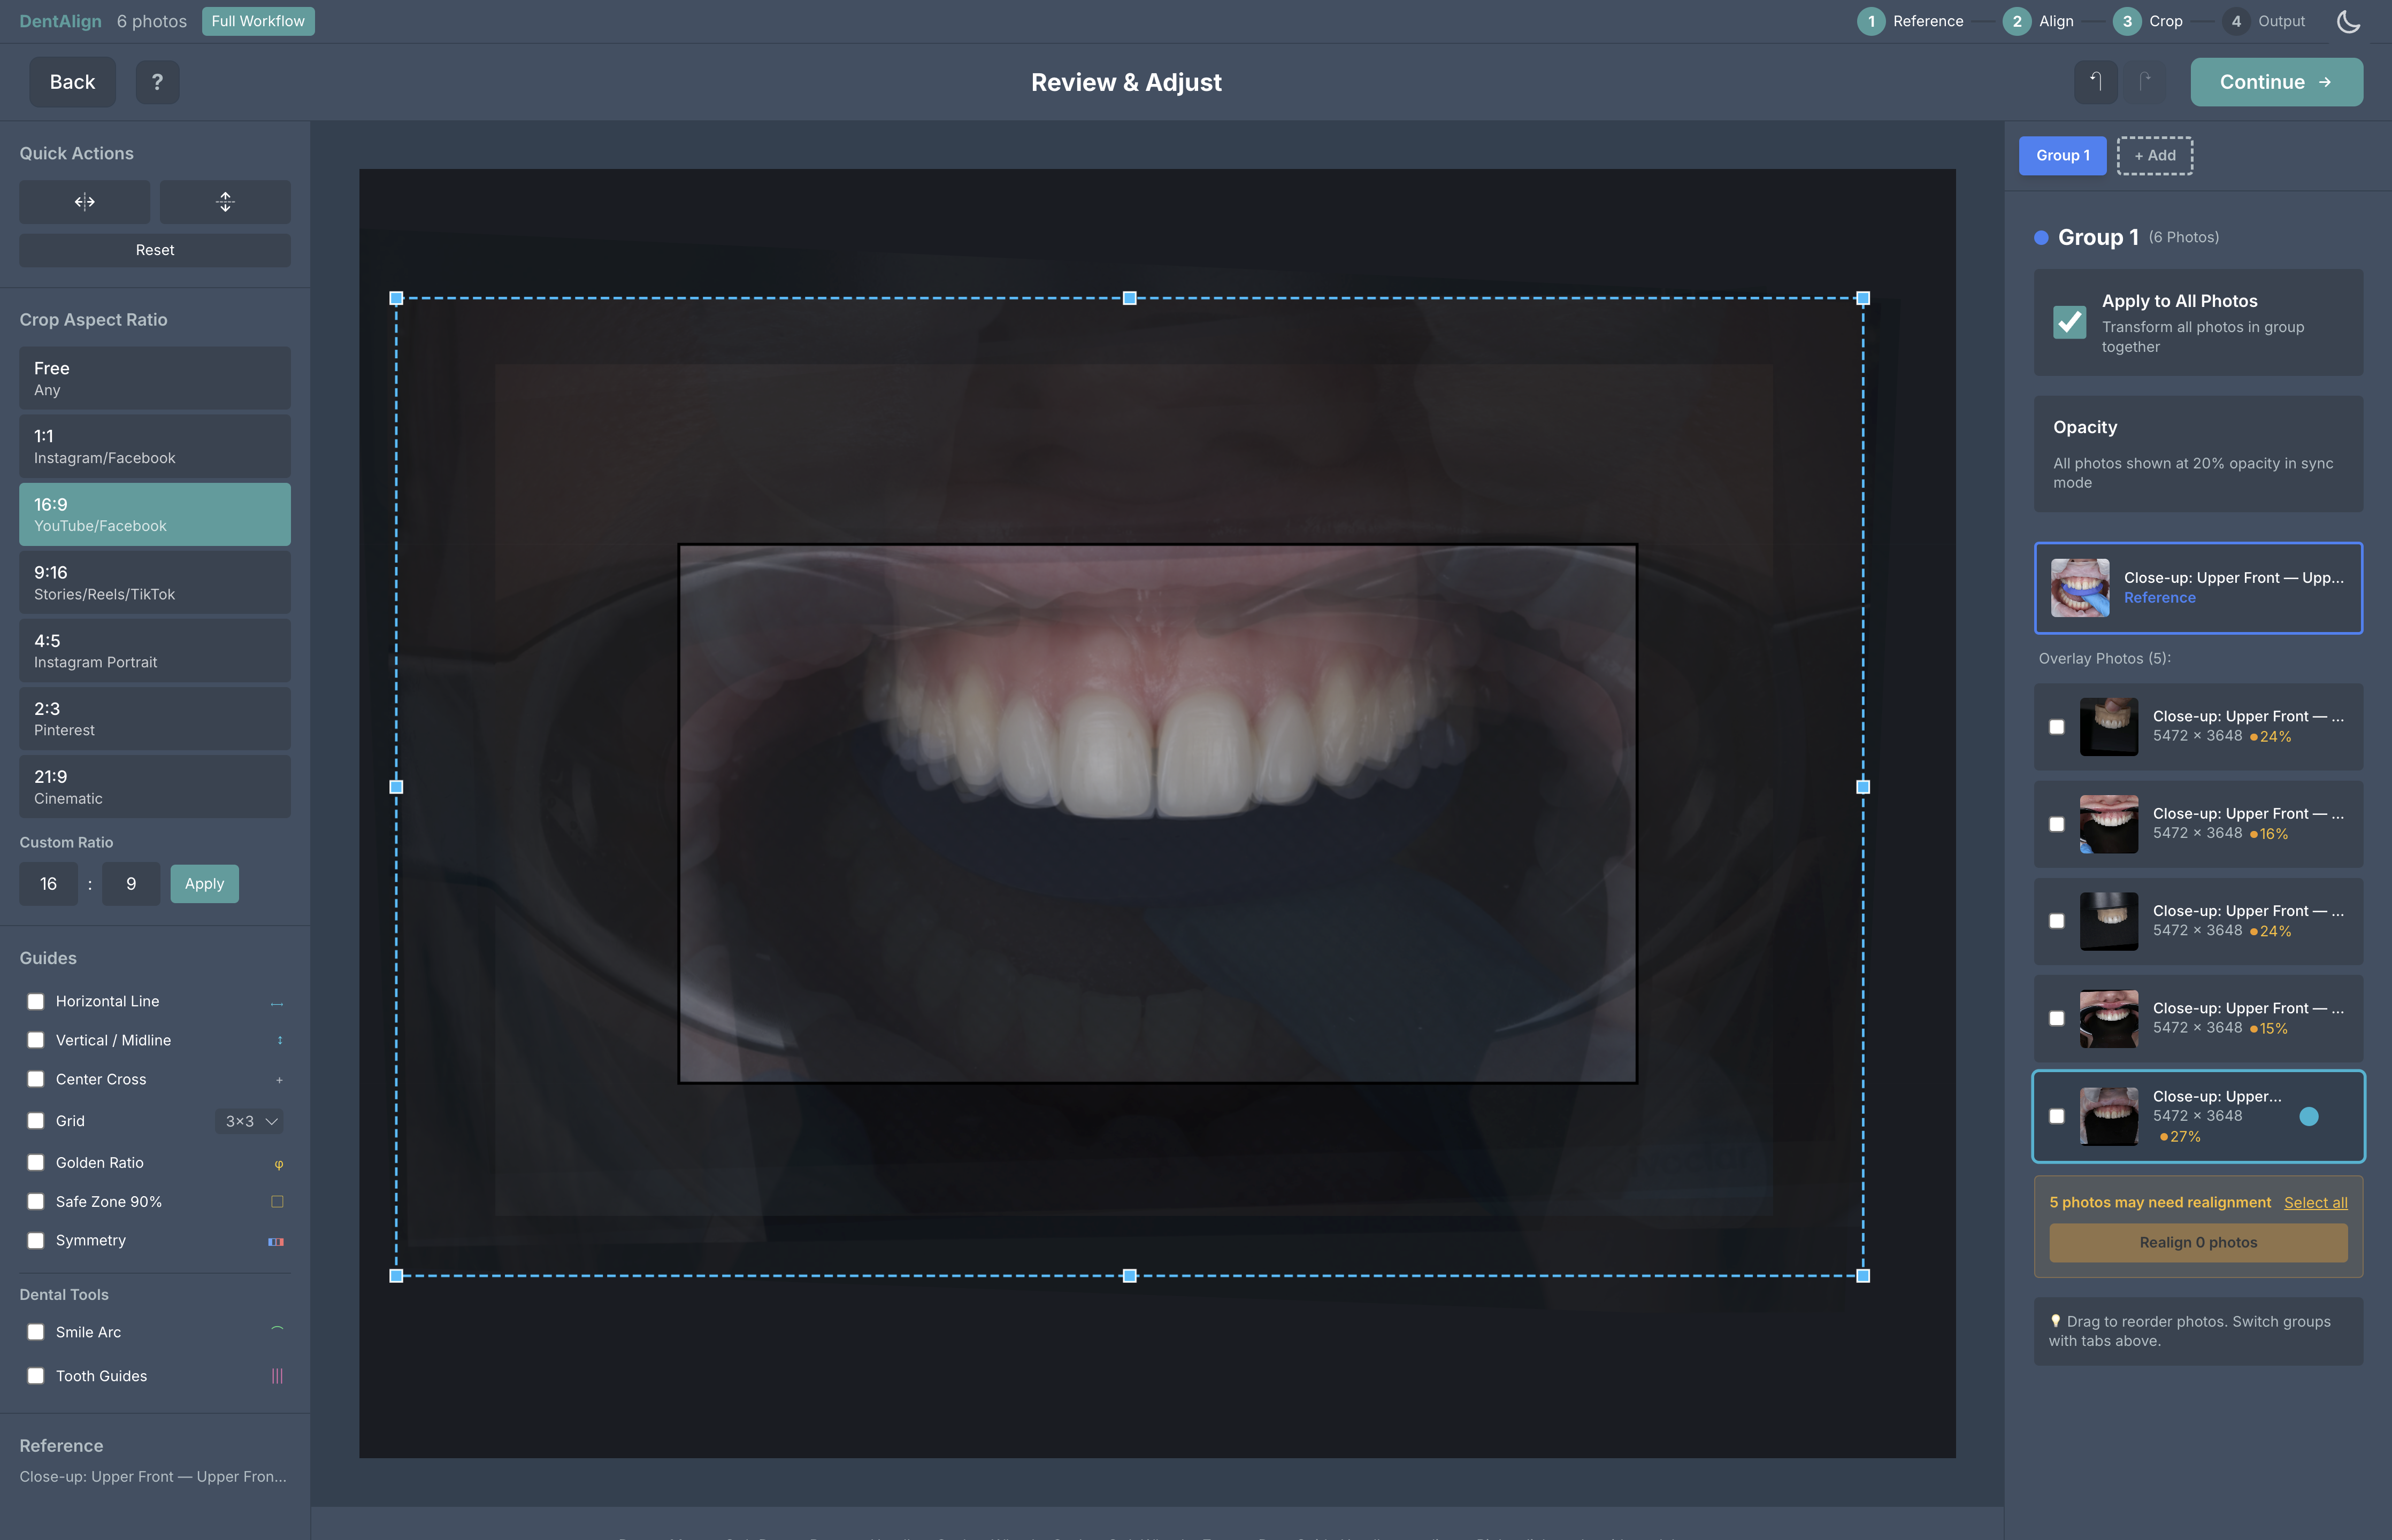Open the Help question mark icon
2392x1540 pixels.
click(157, 82)
